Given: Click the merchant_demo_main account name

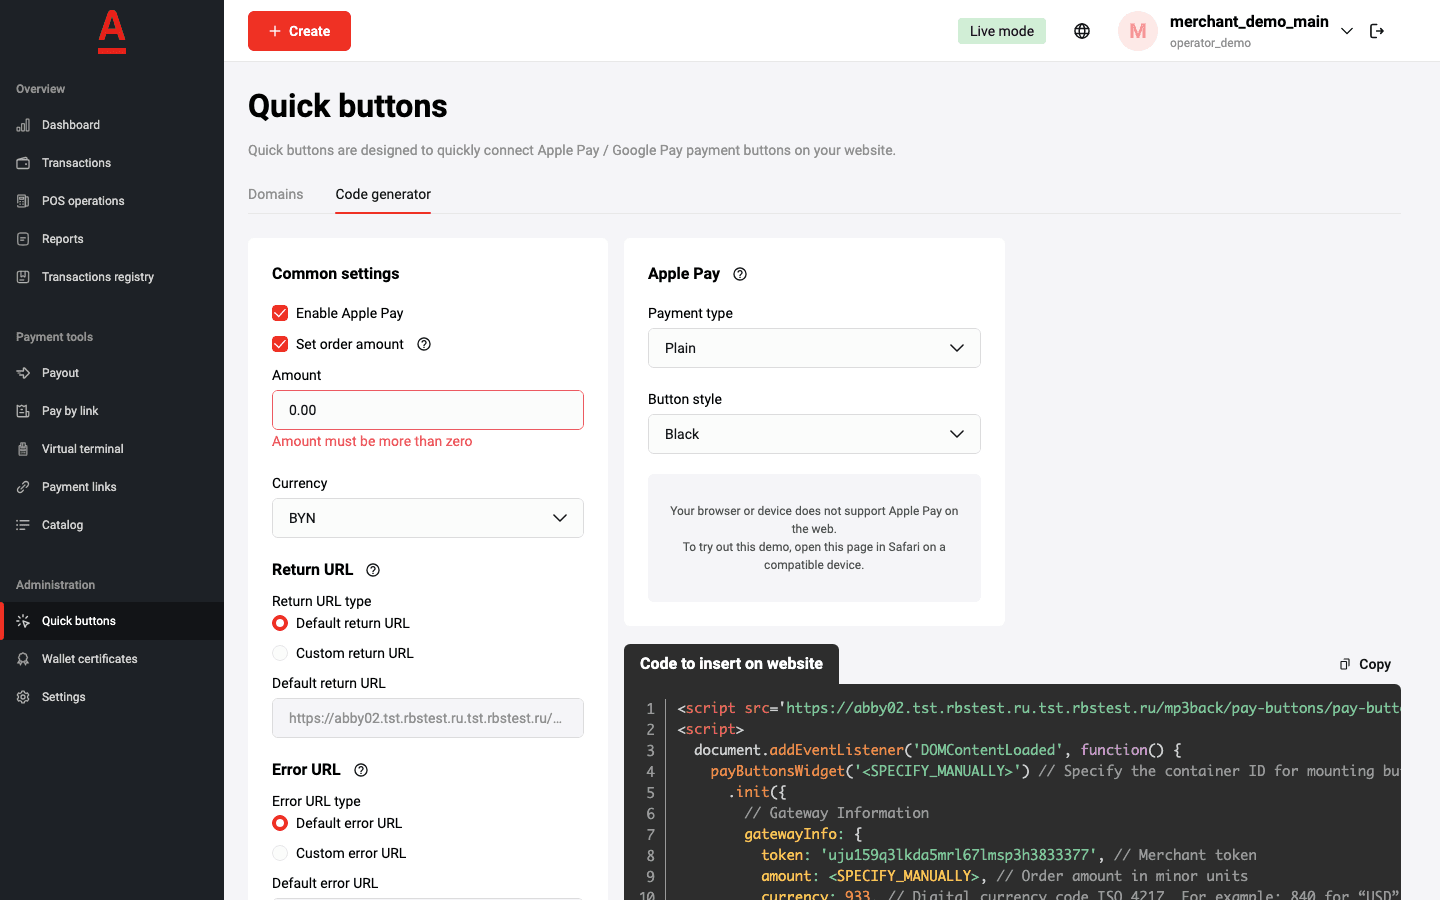Looking at the screenshot, I should point(1249,22).
